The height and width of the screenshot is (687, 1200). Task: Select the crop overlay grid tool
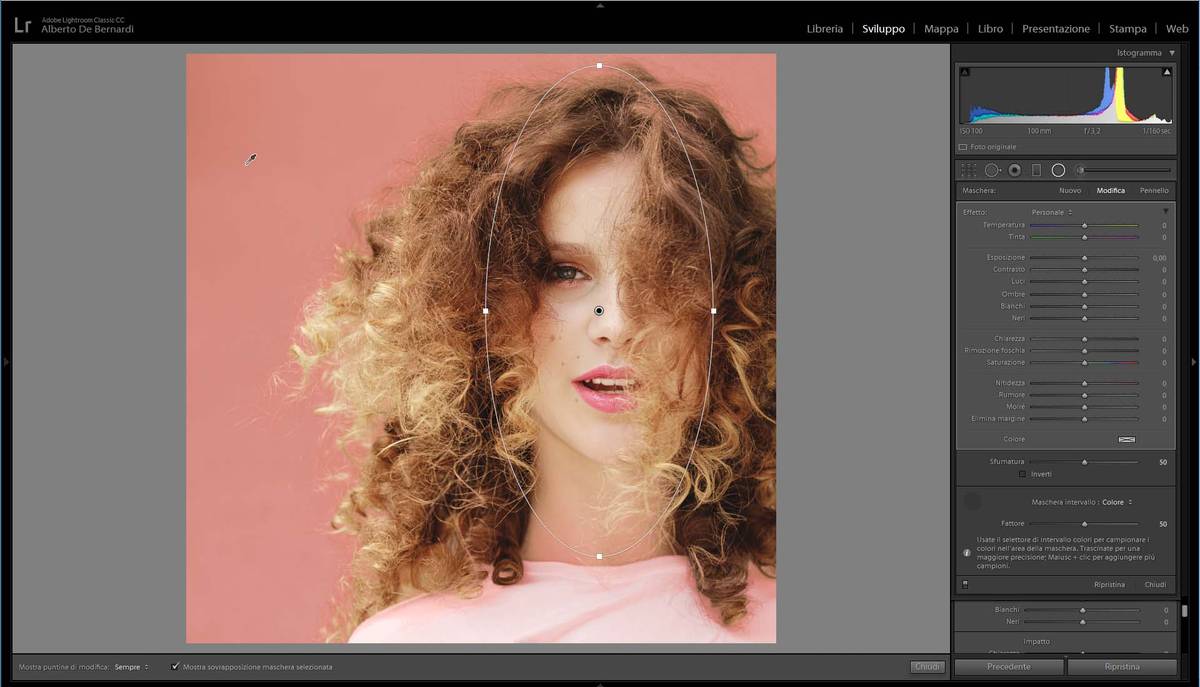point(968,171)
